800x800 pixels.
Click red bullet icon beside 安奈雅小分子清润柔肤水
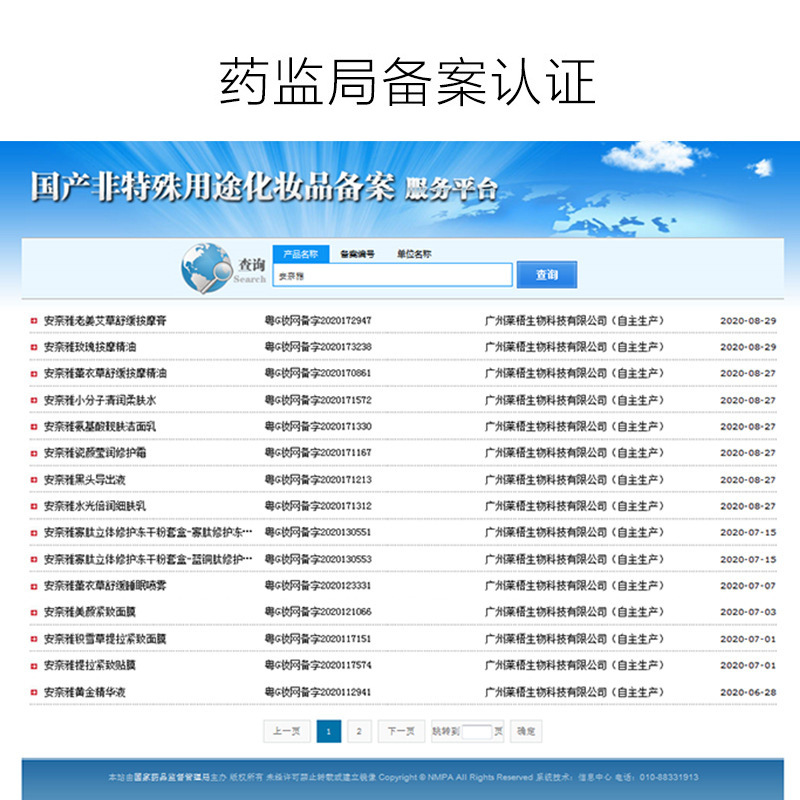(x=34, y=400)
